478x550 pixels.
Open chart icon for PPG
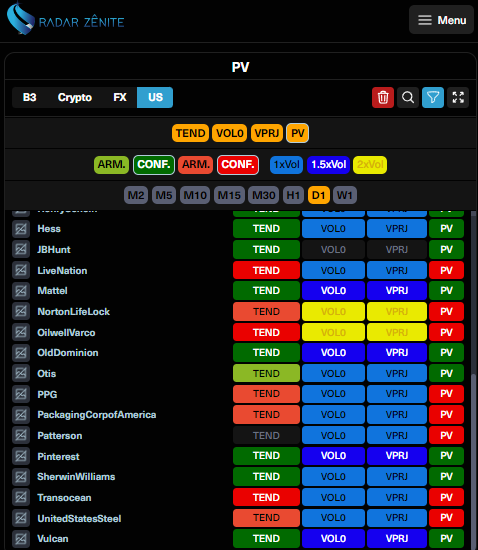[21, 394]
